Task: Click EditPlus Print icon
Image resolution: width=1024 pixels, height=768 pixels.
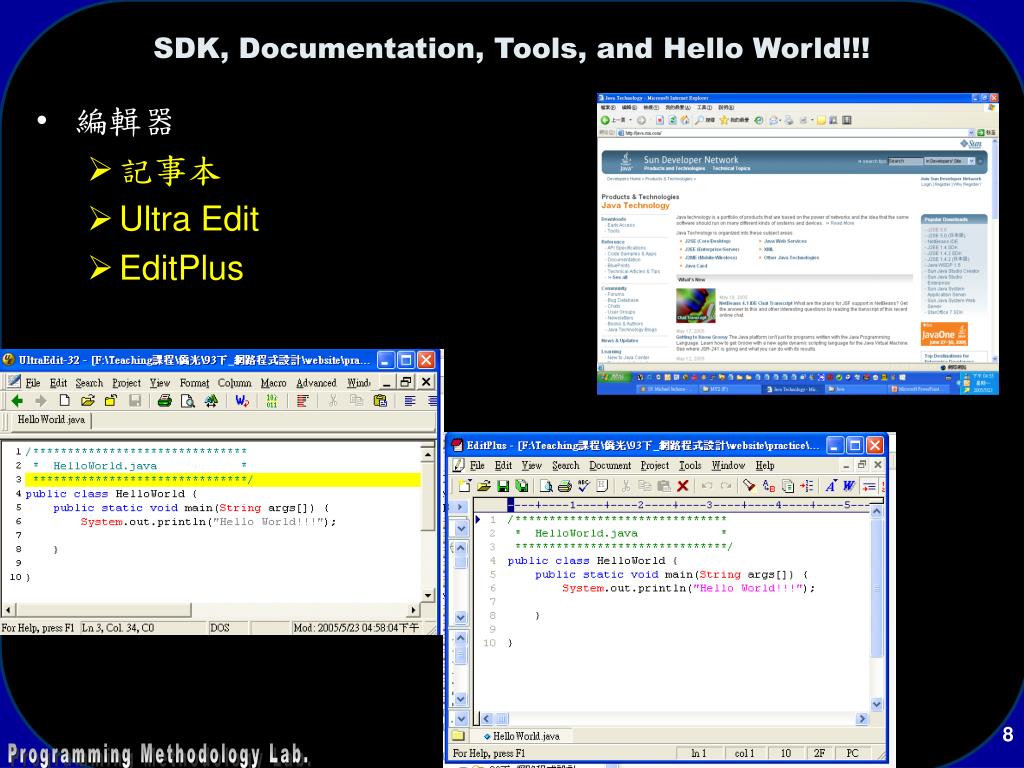Action: pyautogui.click(x=565, y=485)
